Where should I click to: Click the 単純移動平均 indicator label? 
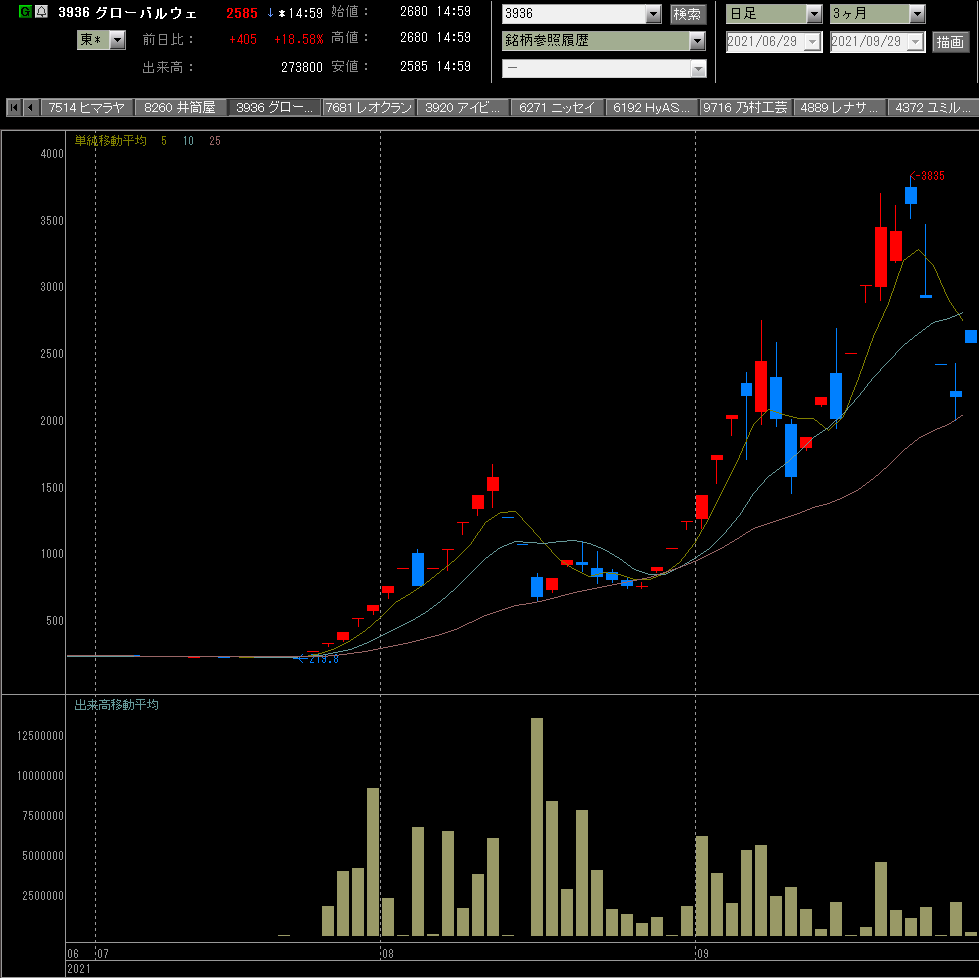point(111,141)
